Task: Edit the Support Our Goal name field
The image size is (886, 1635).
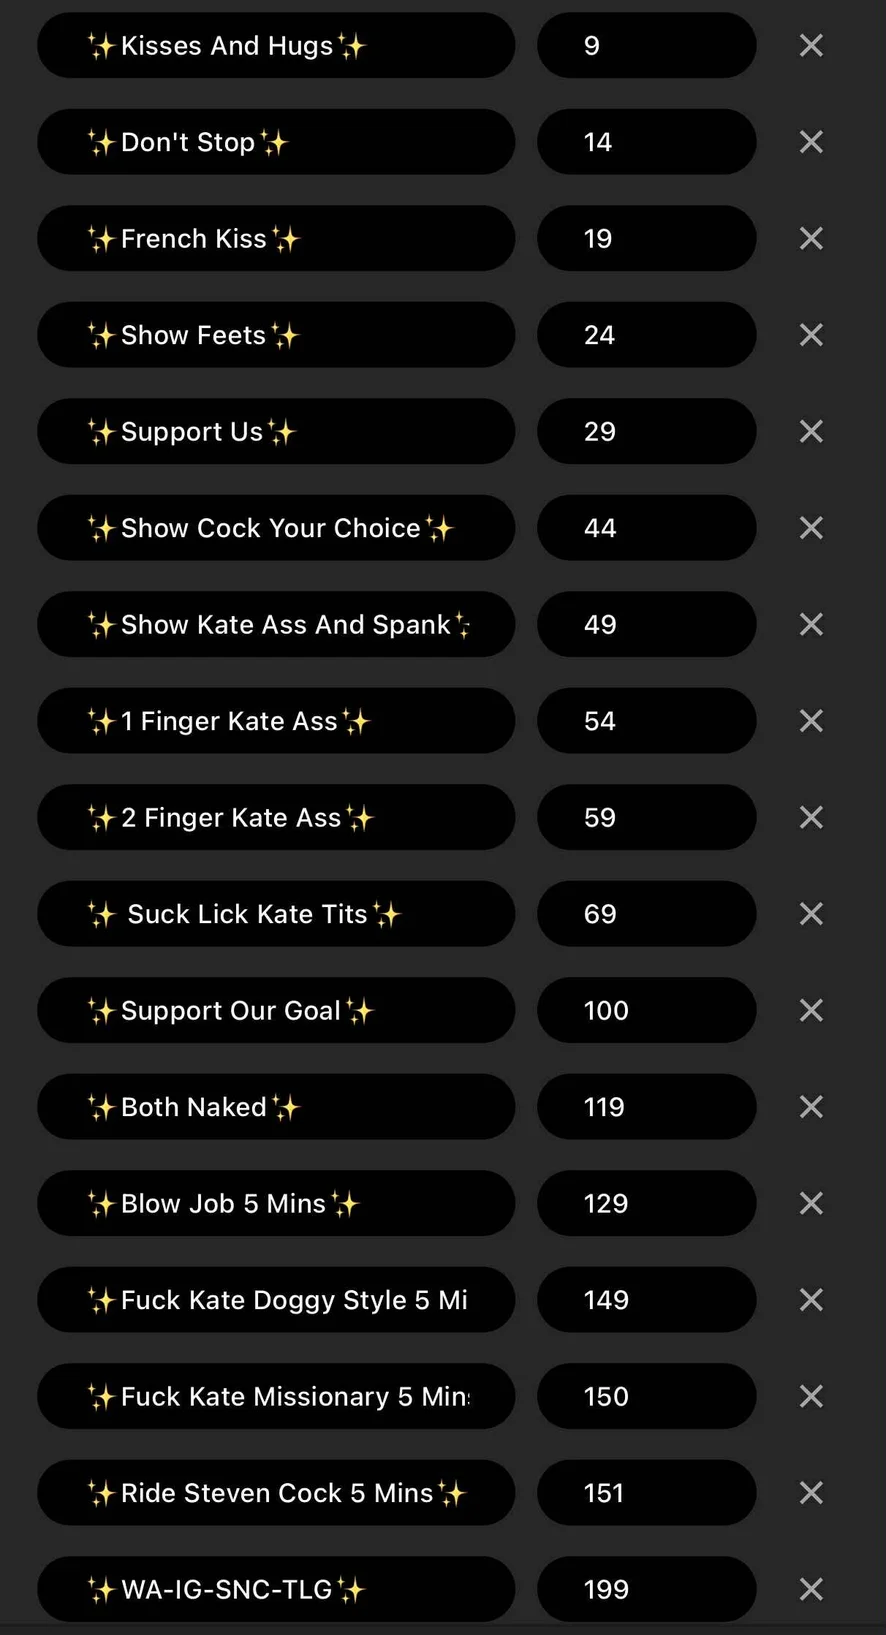Action: [276, 1011]
